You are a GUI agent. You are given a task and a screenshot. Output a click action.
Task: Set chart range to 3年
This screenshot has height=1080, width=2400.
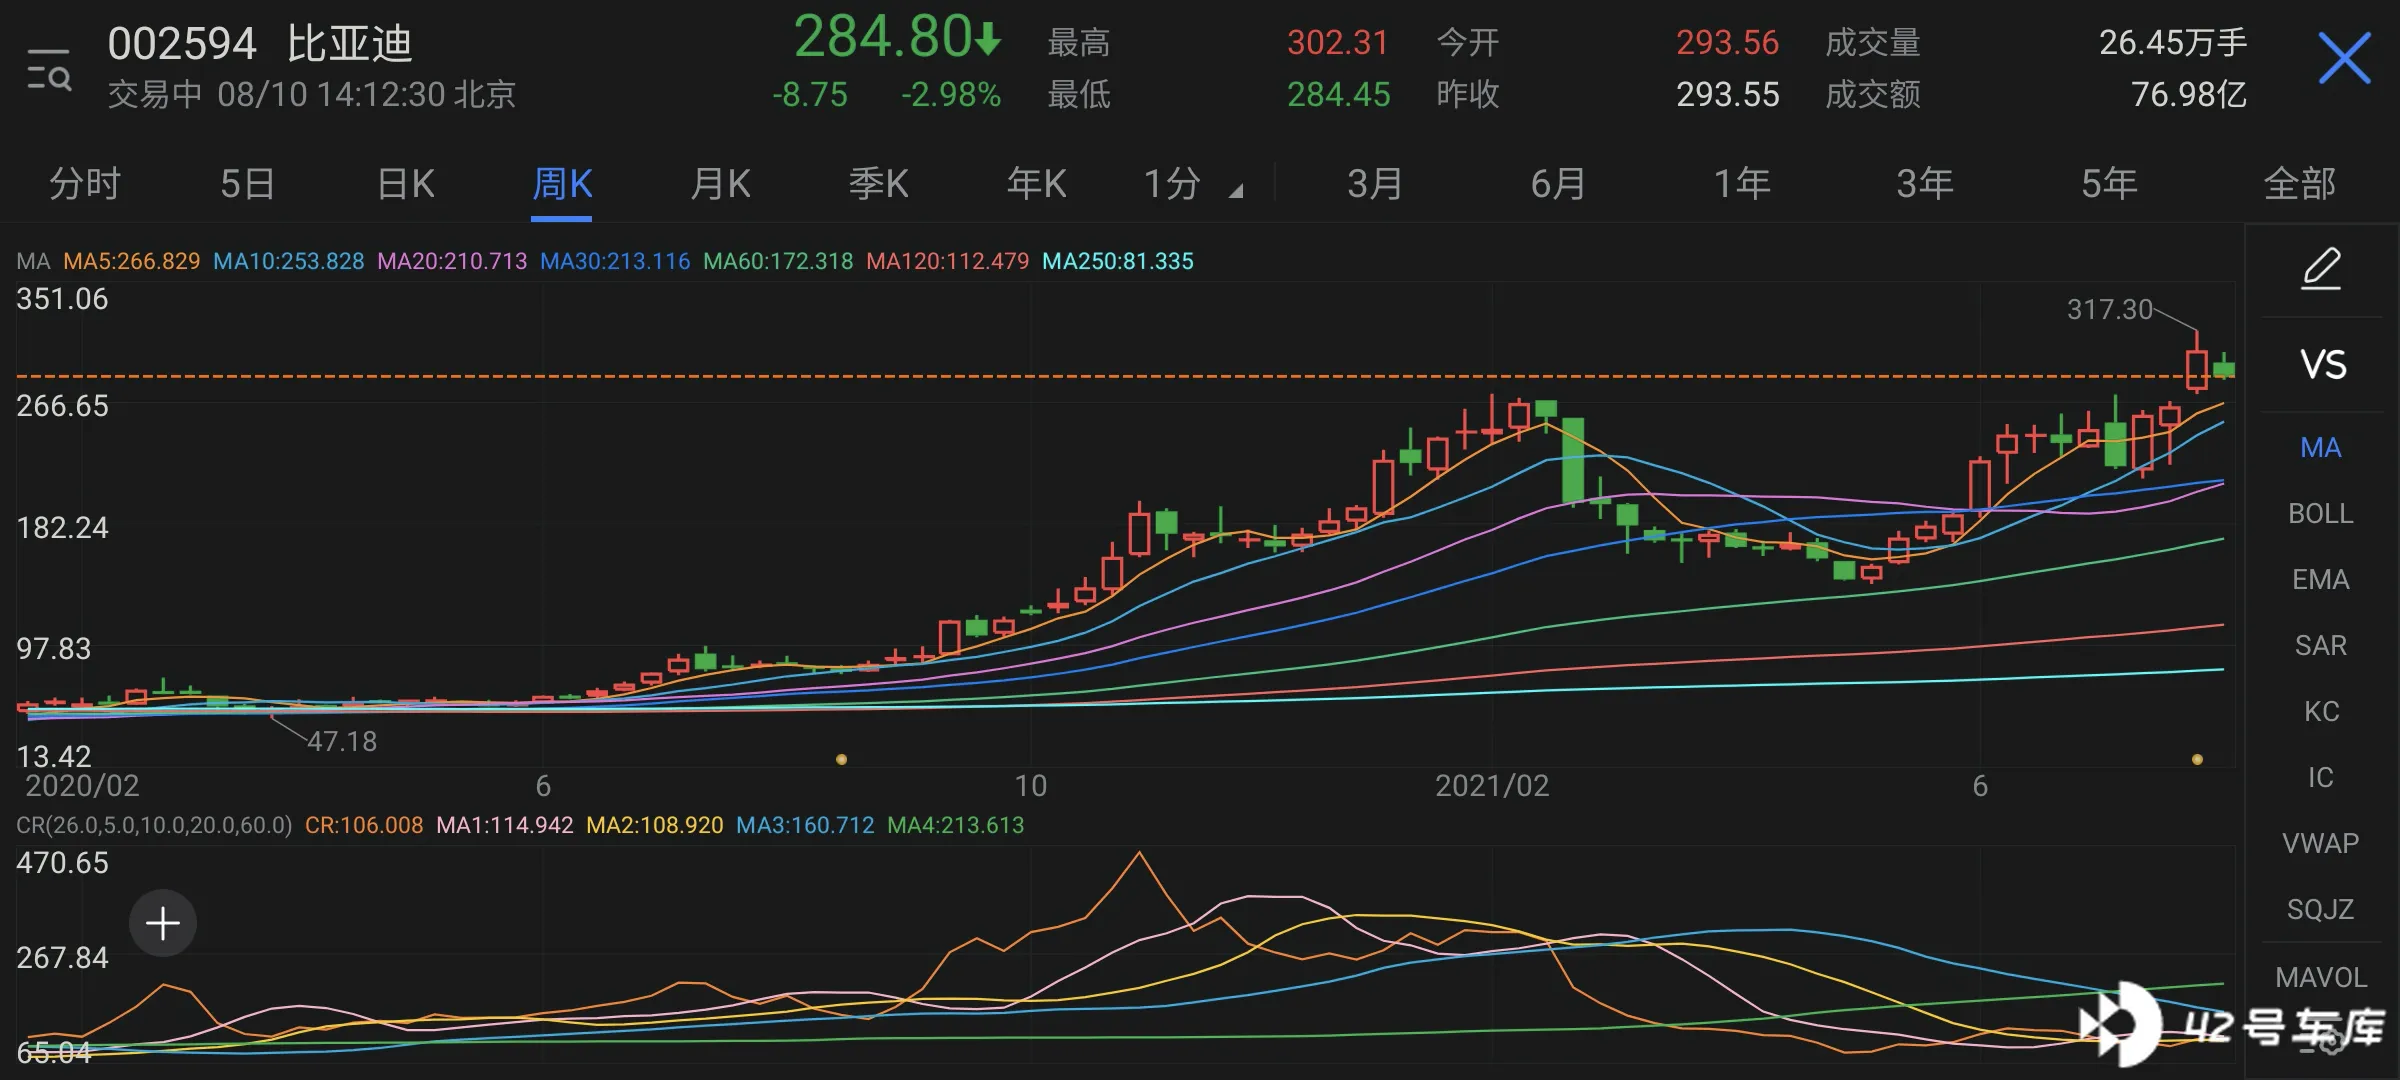tap(1925, 184)
